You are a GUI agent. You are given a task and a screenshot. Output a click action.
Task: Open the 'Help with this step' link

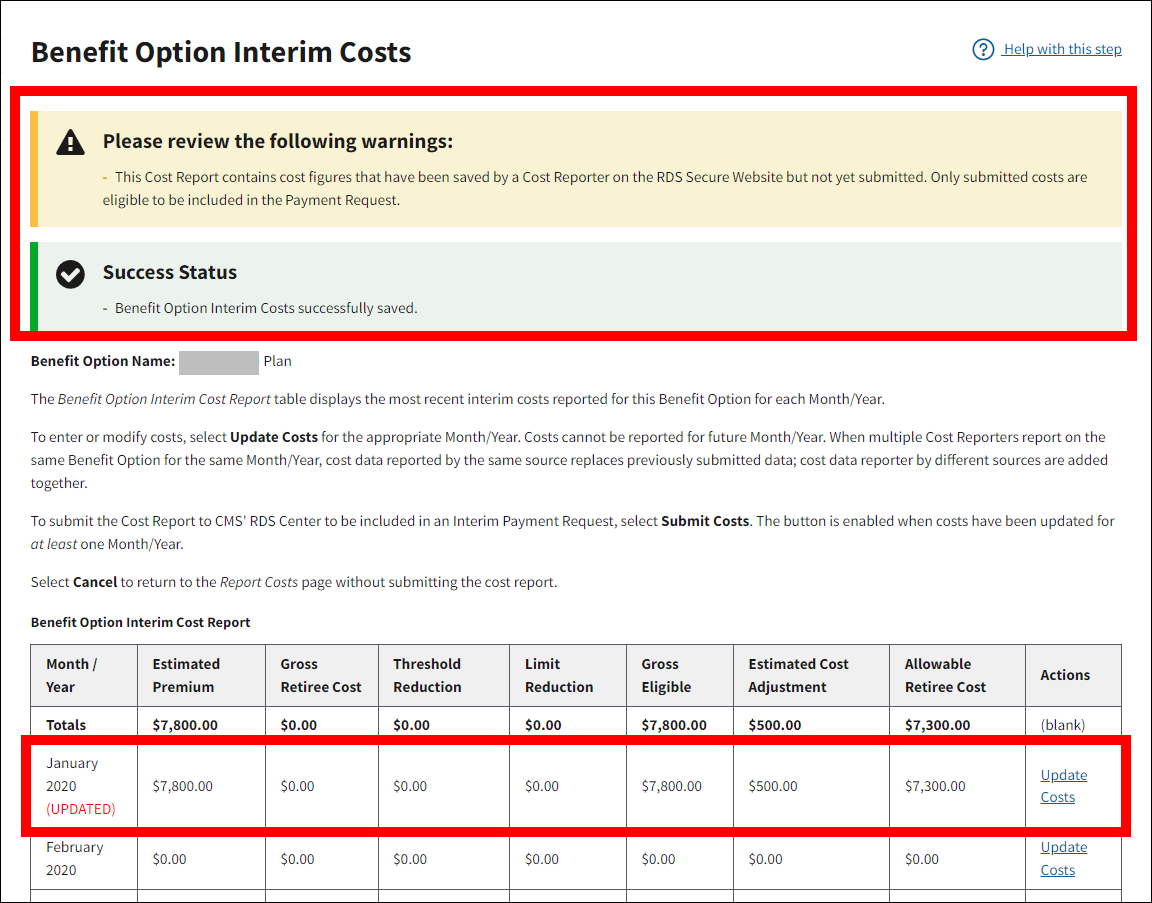tap(1062, 49)
